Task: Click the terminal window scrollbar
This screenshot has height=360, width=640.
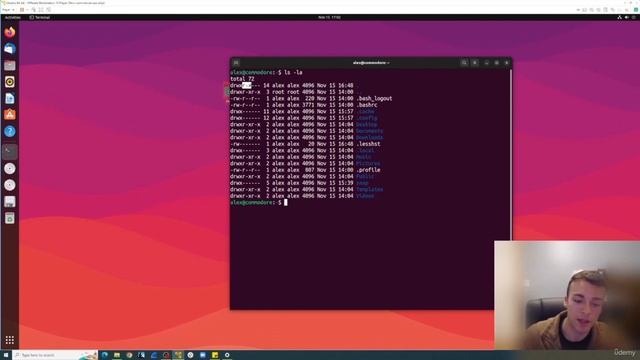Action: (x=510, y=155)
